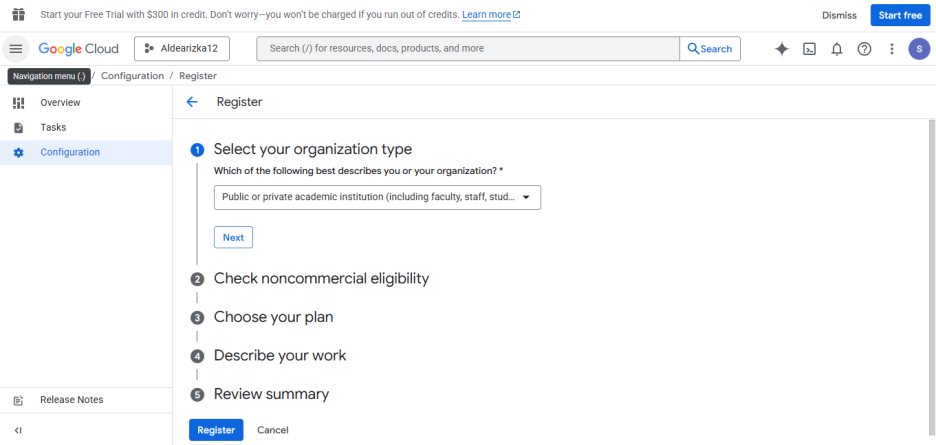Open the Tasks sidebar item
Screen dimensions: 936x445
[86, 128]
